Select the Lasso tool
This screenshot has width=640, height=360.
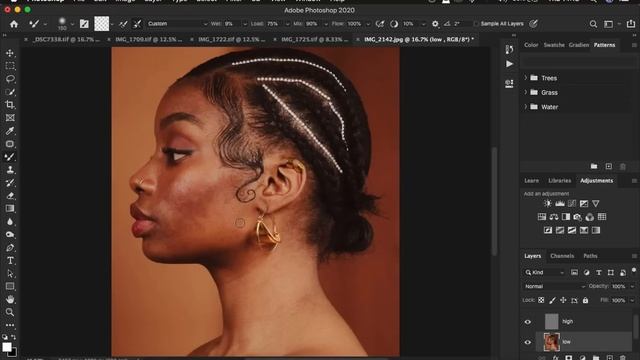point(10,79)
